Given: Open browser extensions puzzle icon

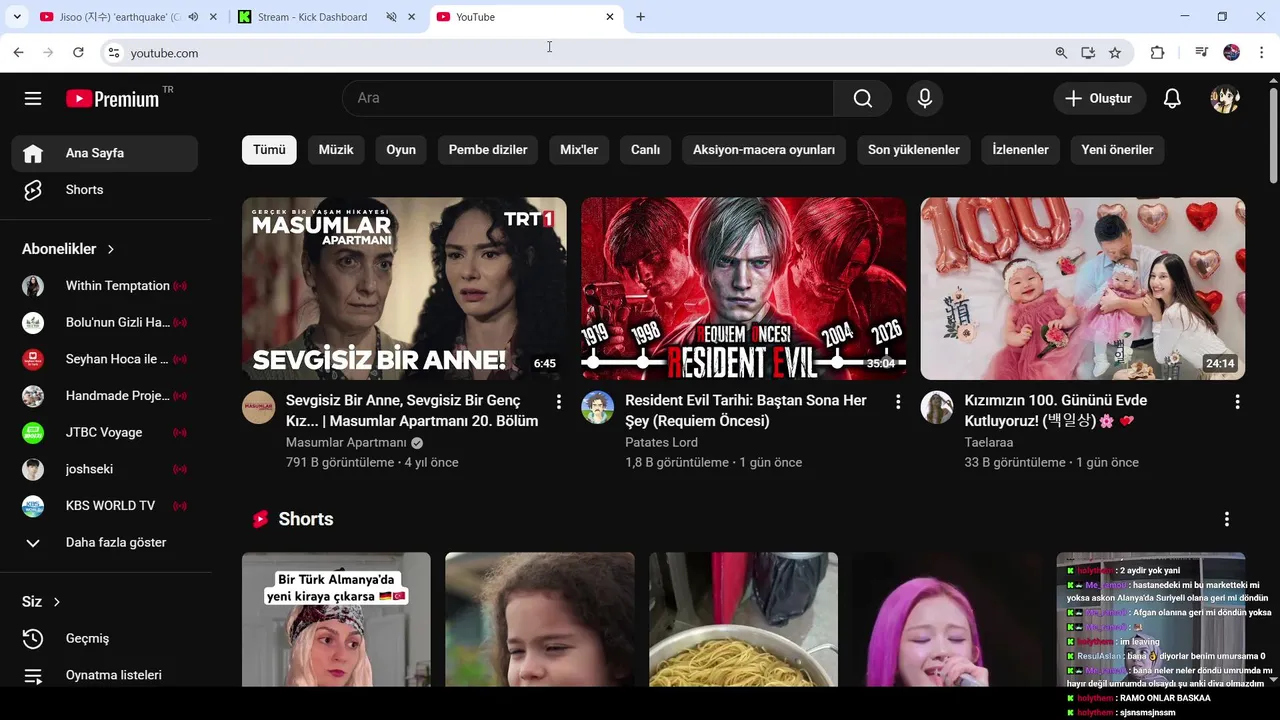Looking at the screenshot, I should click(1157, 53).
